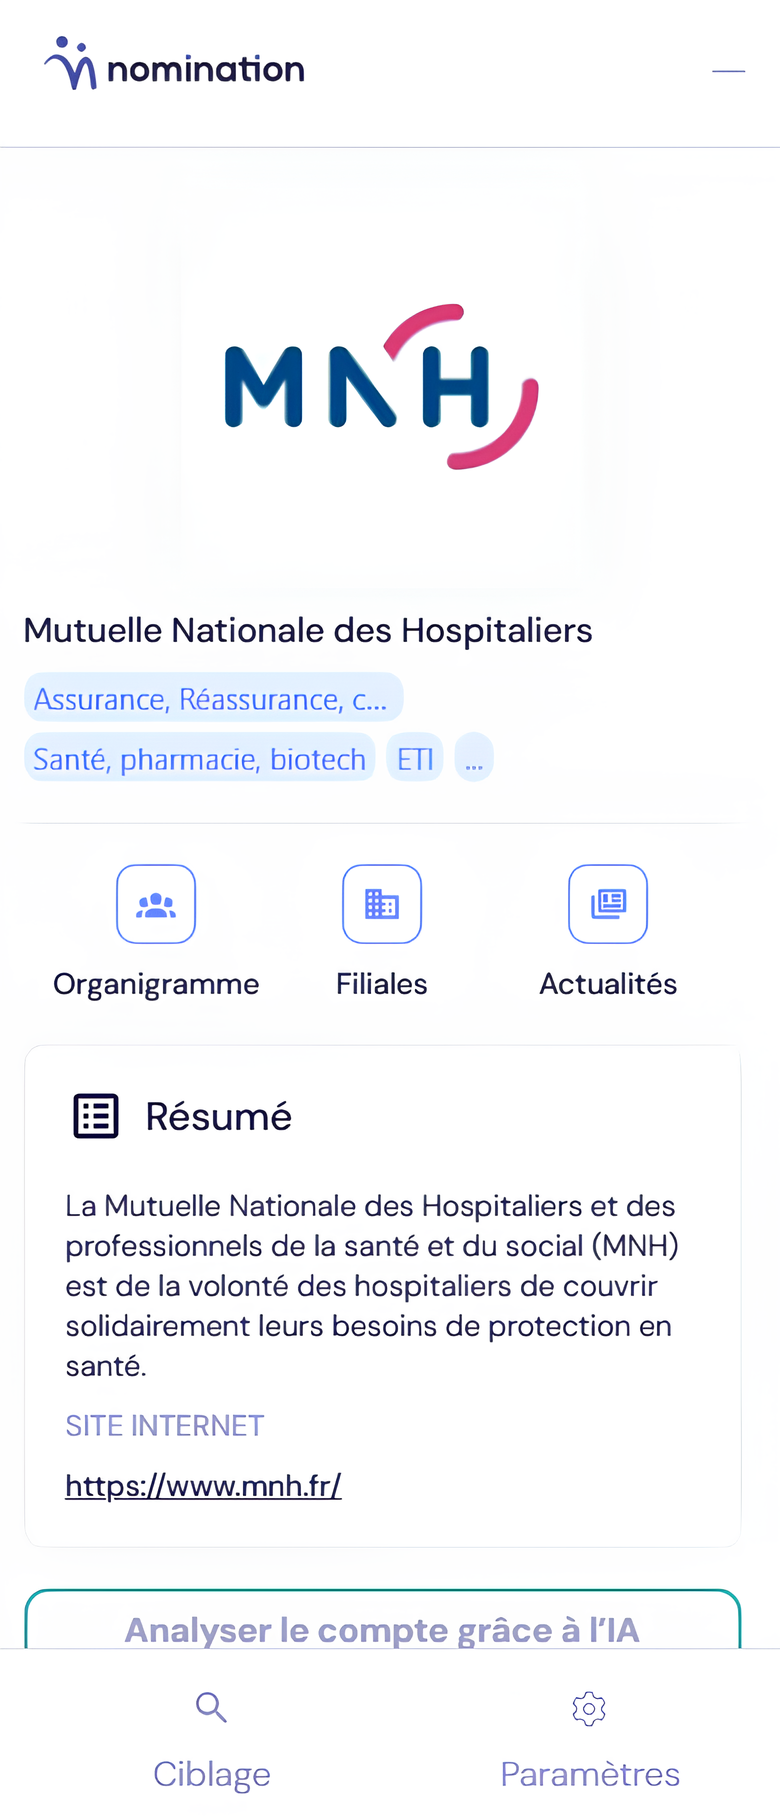The image size is (780, 1816).
Task: Click the Actualités label
Action: click(608, 984)
